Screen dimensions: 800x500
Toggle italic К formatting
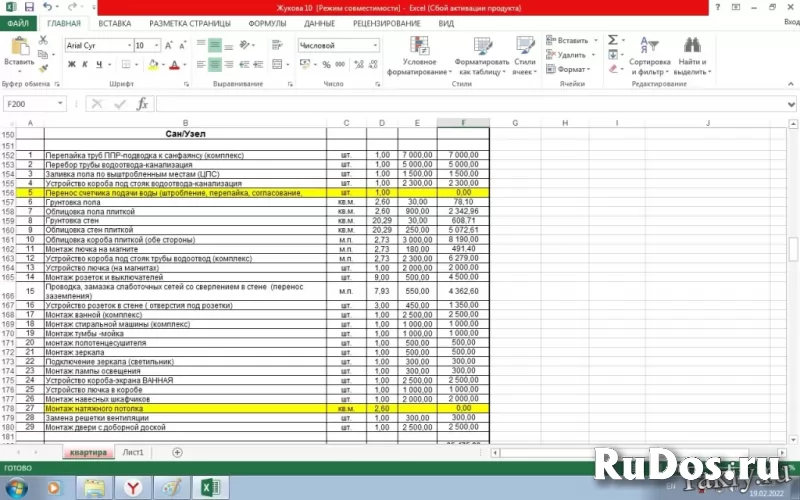pos(85,65)
